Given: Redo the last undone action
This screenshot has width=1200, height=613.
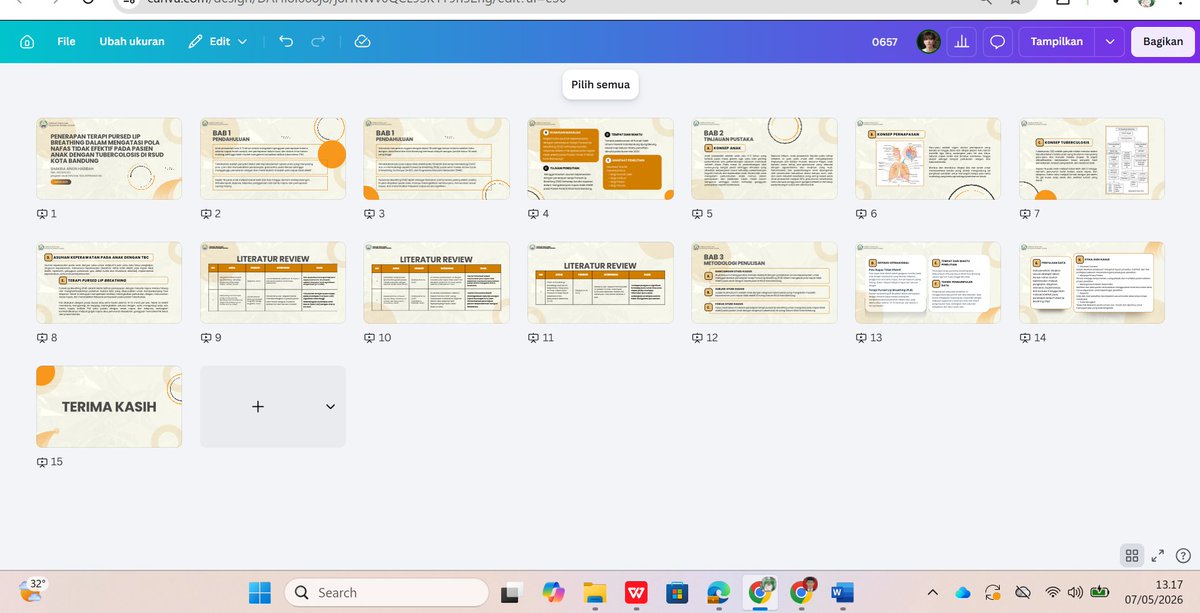Looking at the screenshot, I should [x=318, y=42].
